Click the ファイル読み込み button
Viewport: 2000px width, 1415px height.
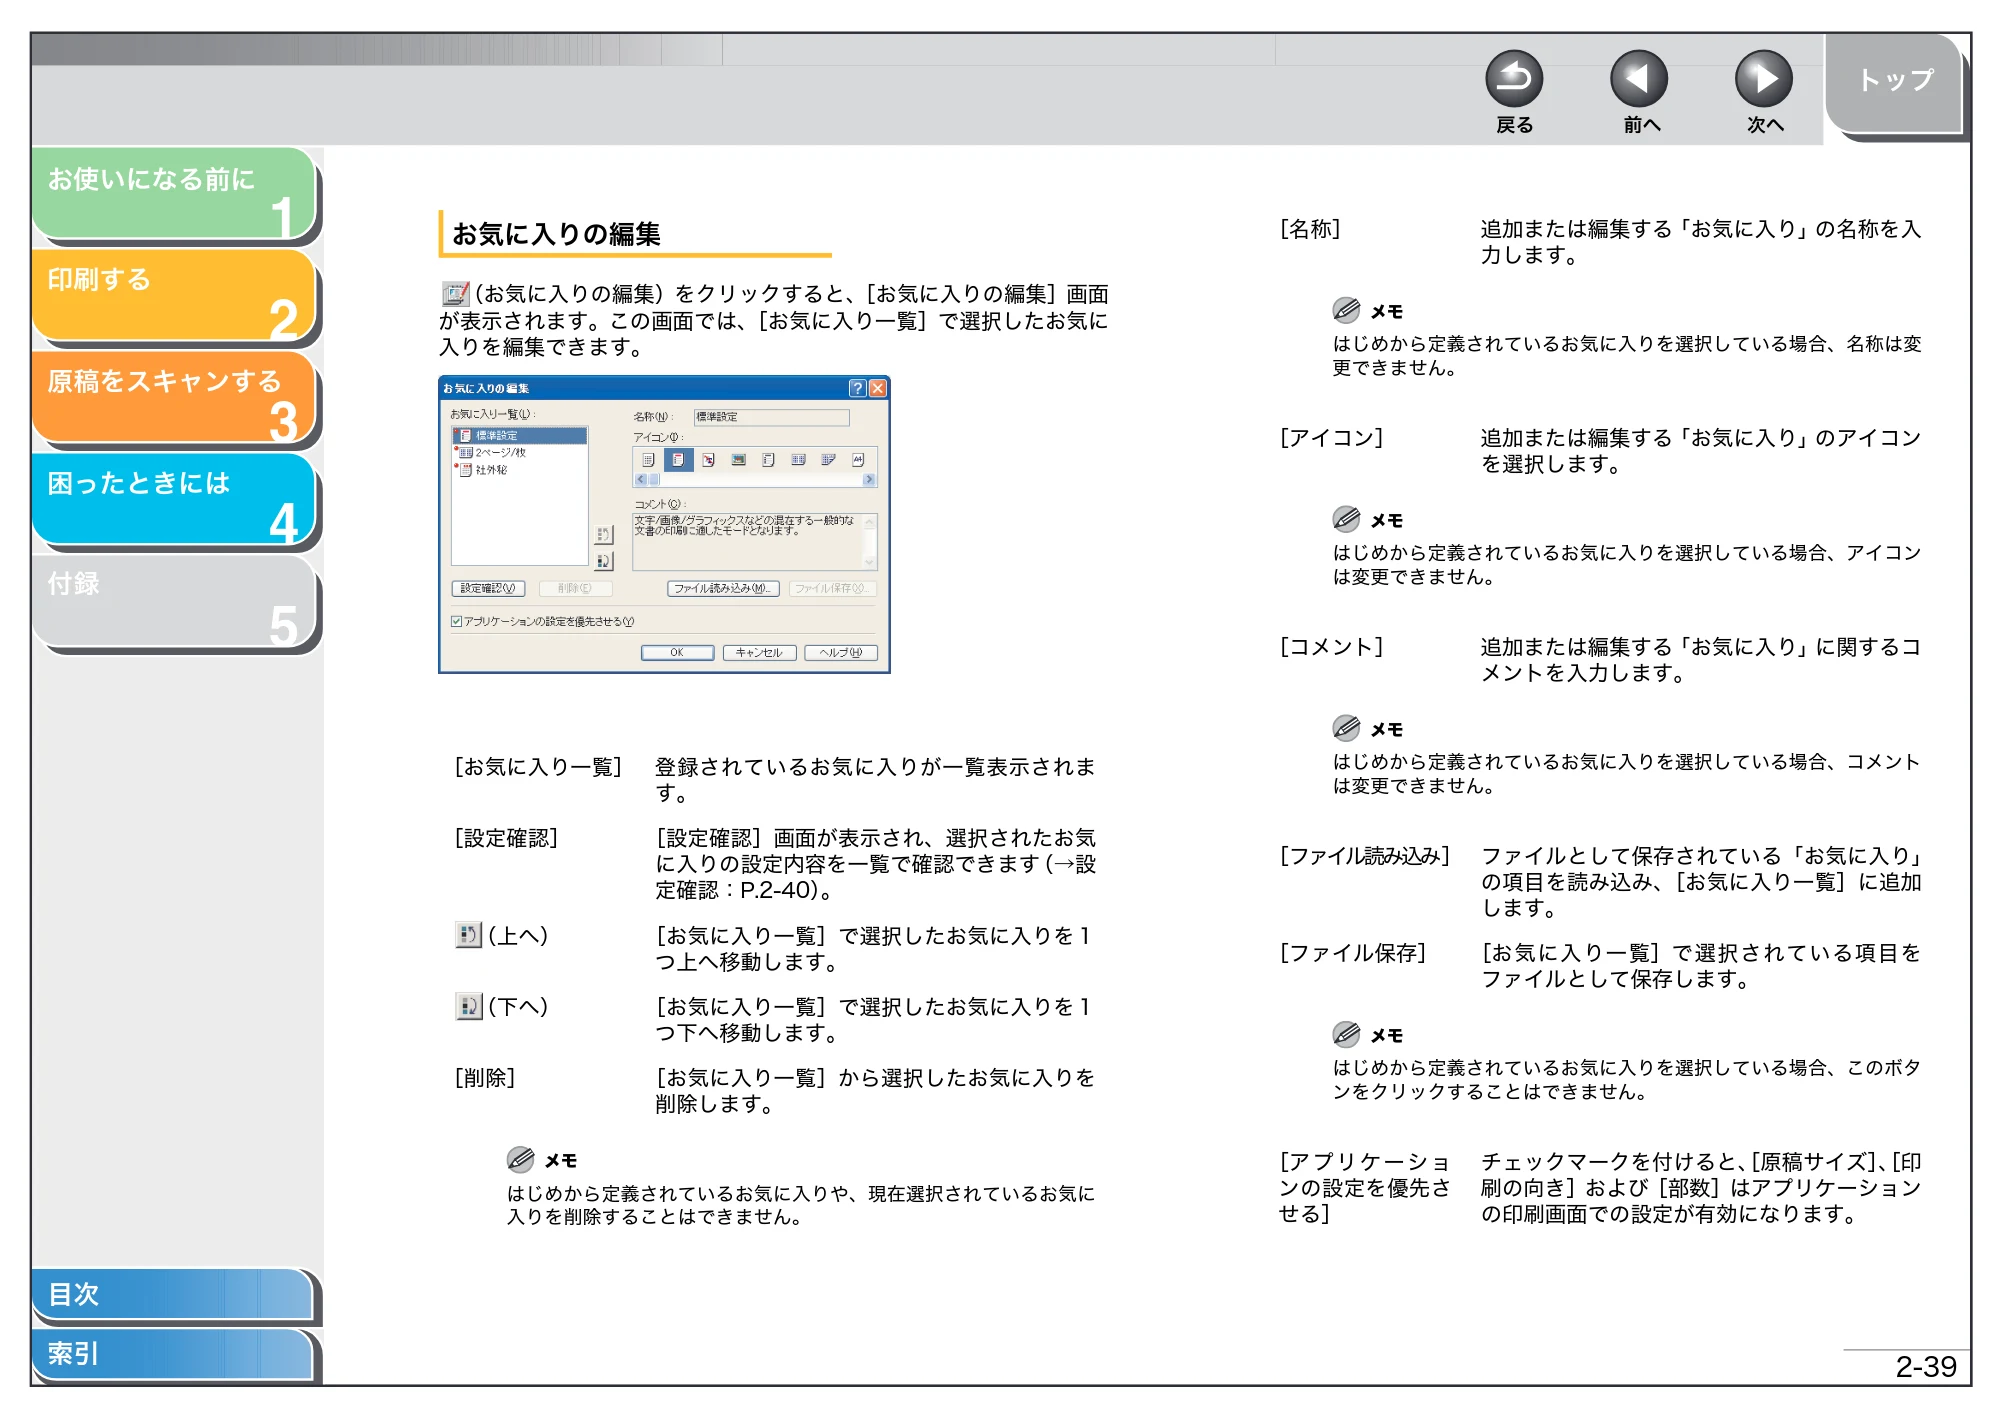point(723,589)
